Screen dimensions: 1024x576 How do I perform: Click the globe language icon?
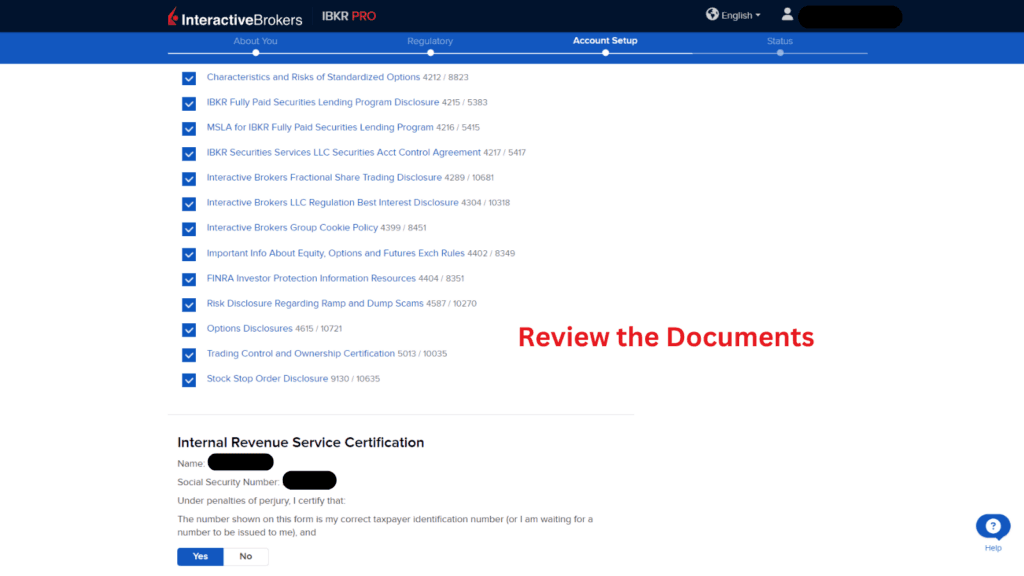(711, 15)
